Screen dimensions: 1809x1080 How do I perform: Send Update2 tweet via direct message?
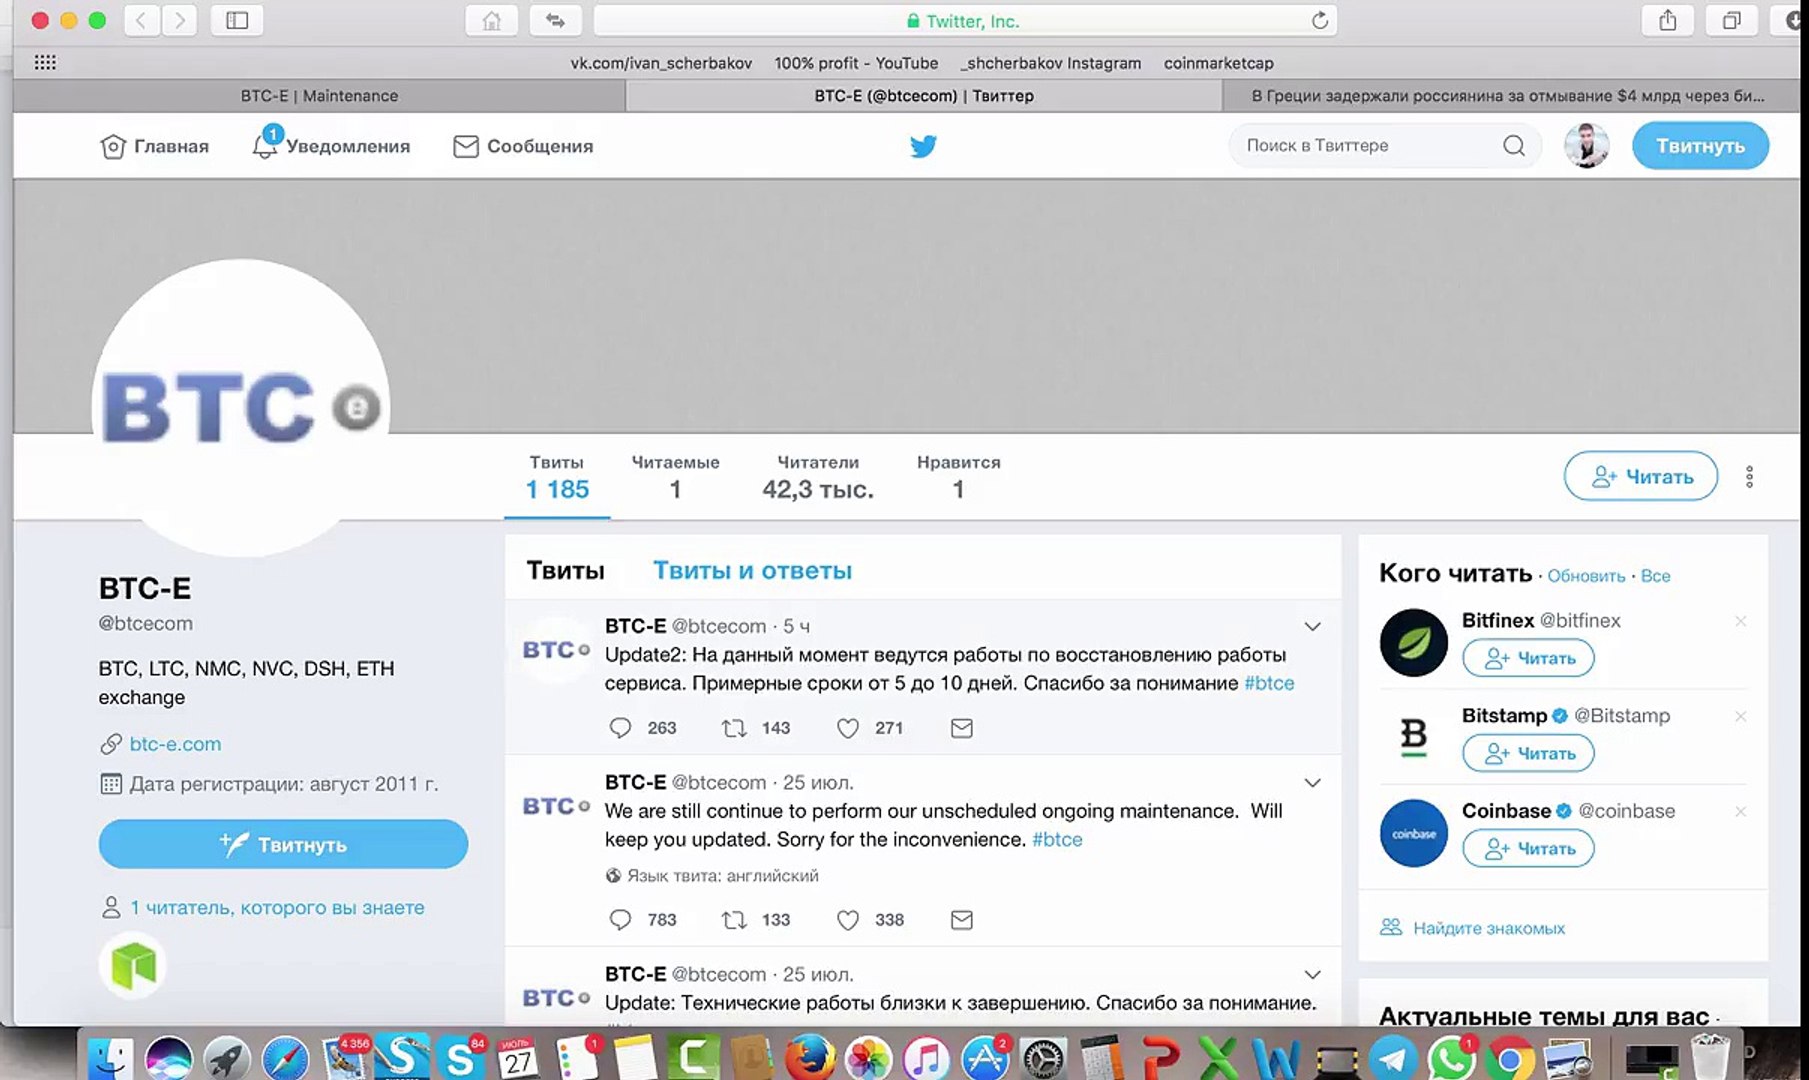tap(961, 728)
